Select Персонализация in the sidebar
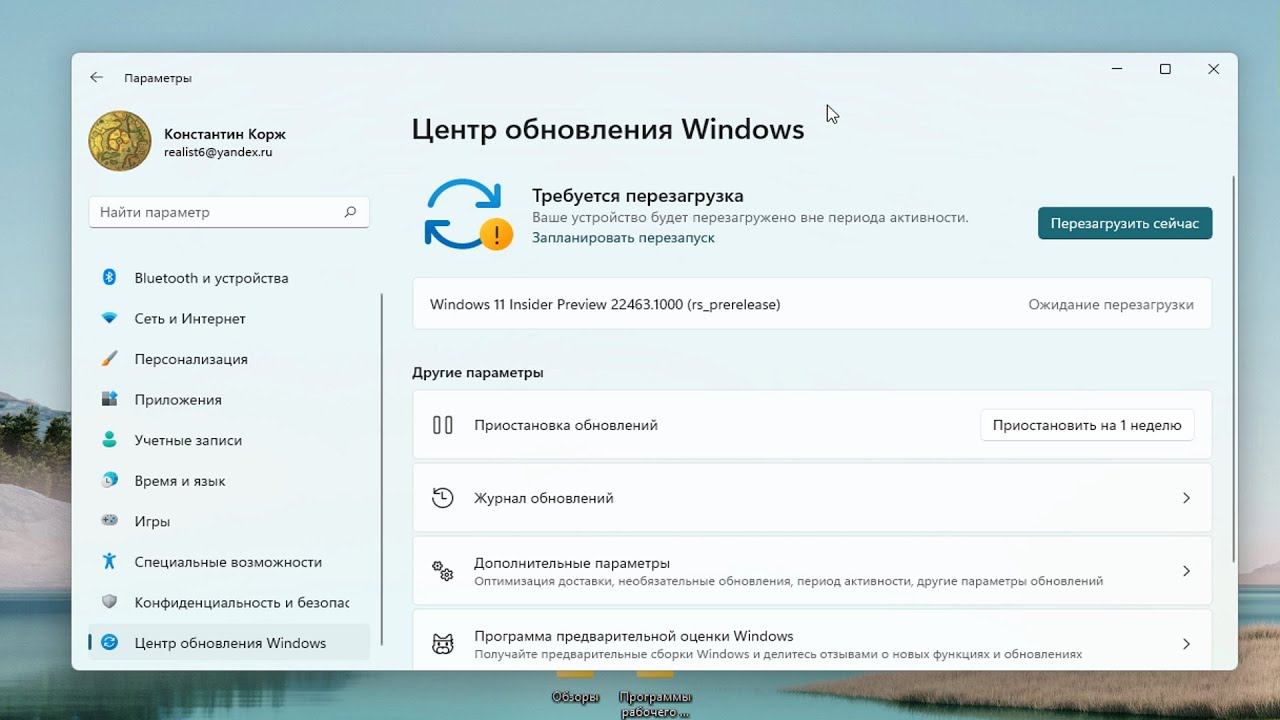Viewport: 1280px width, 720px height. tap(229, 359)
